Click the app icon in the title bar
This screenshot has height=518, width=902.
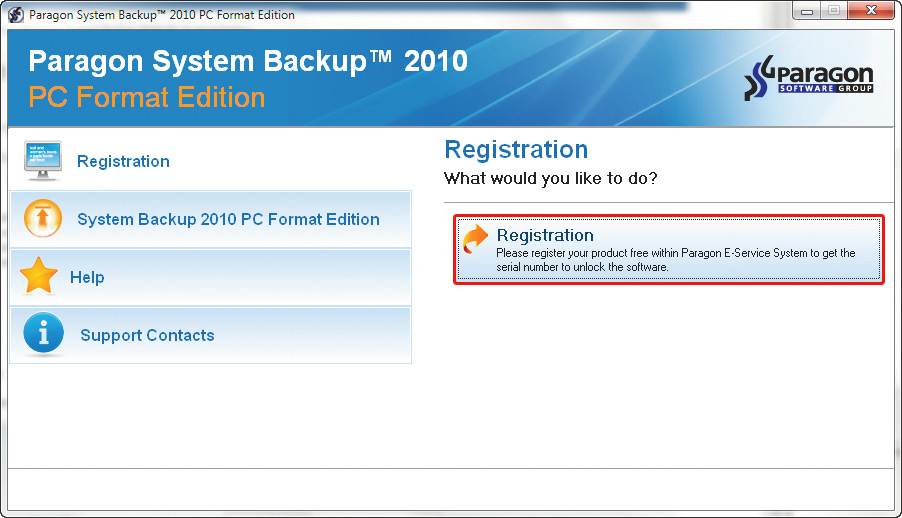(15, 15)
